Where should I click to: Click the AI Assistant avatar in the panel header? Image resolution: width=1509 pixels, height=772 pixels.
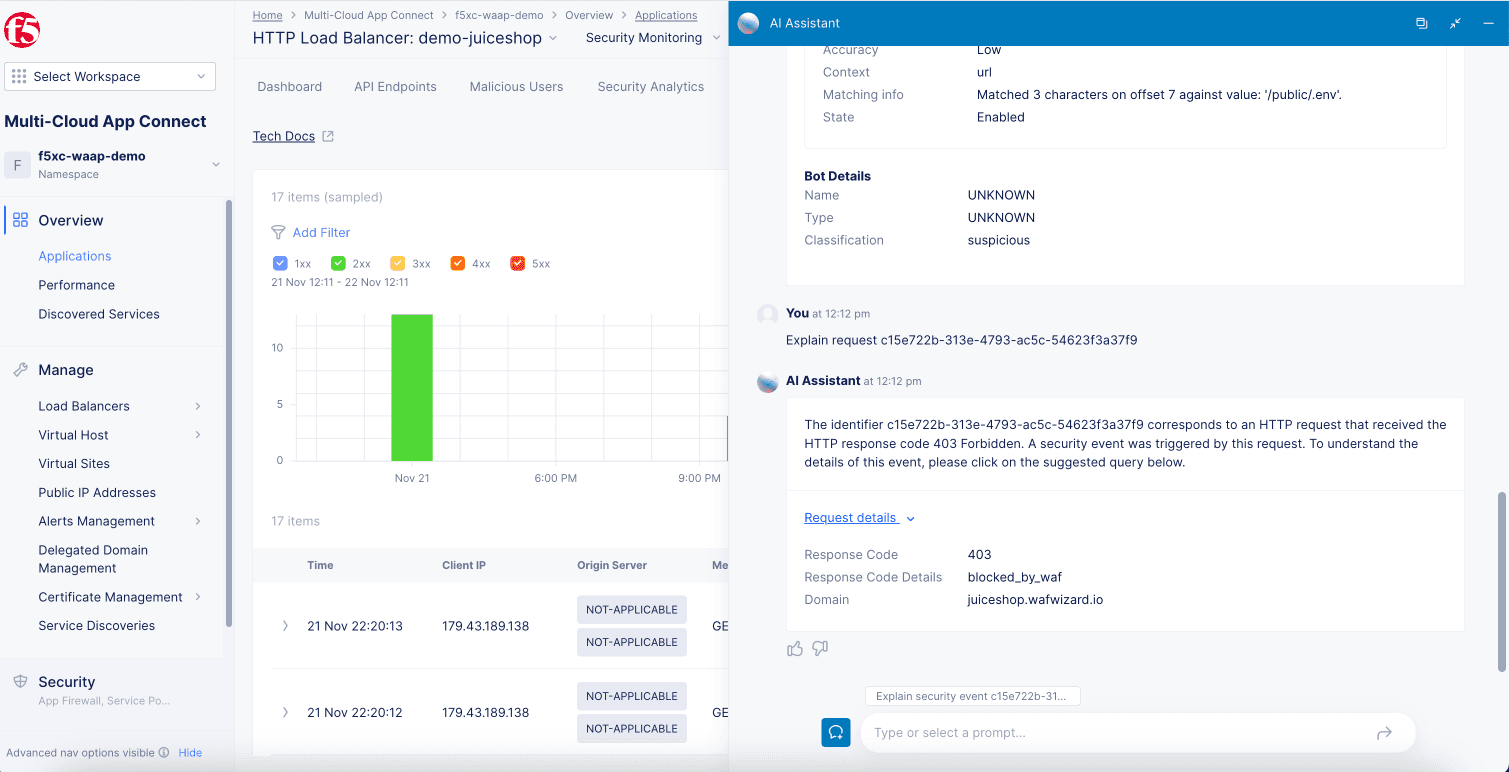point(748,22)
